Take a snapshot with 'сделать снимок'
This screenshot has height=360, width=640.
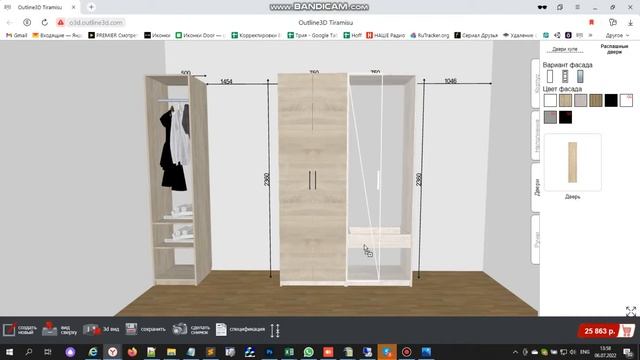[191, 329]
